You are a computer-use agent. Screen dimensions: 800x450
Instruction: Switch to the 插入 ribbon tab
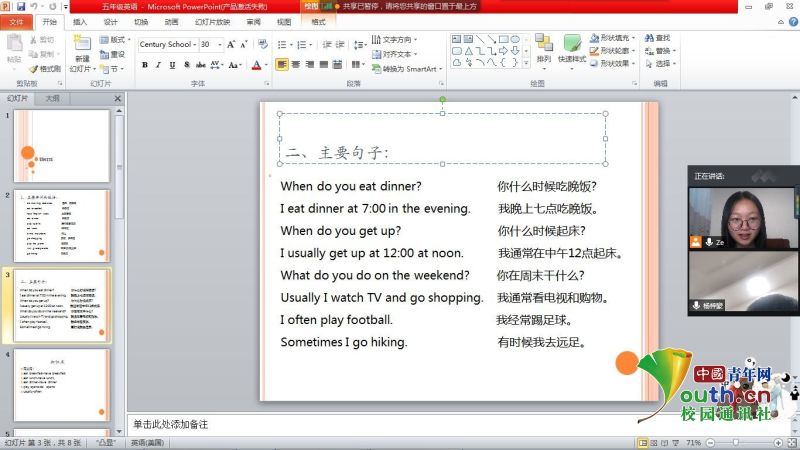click(80, 21)
